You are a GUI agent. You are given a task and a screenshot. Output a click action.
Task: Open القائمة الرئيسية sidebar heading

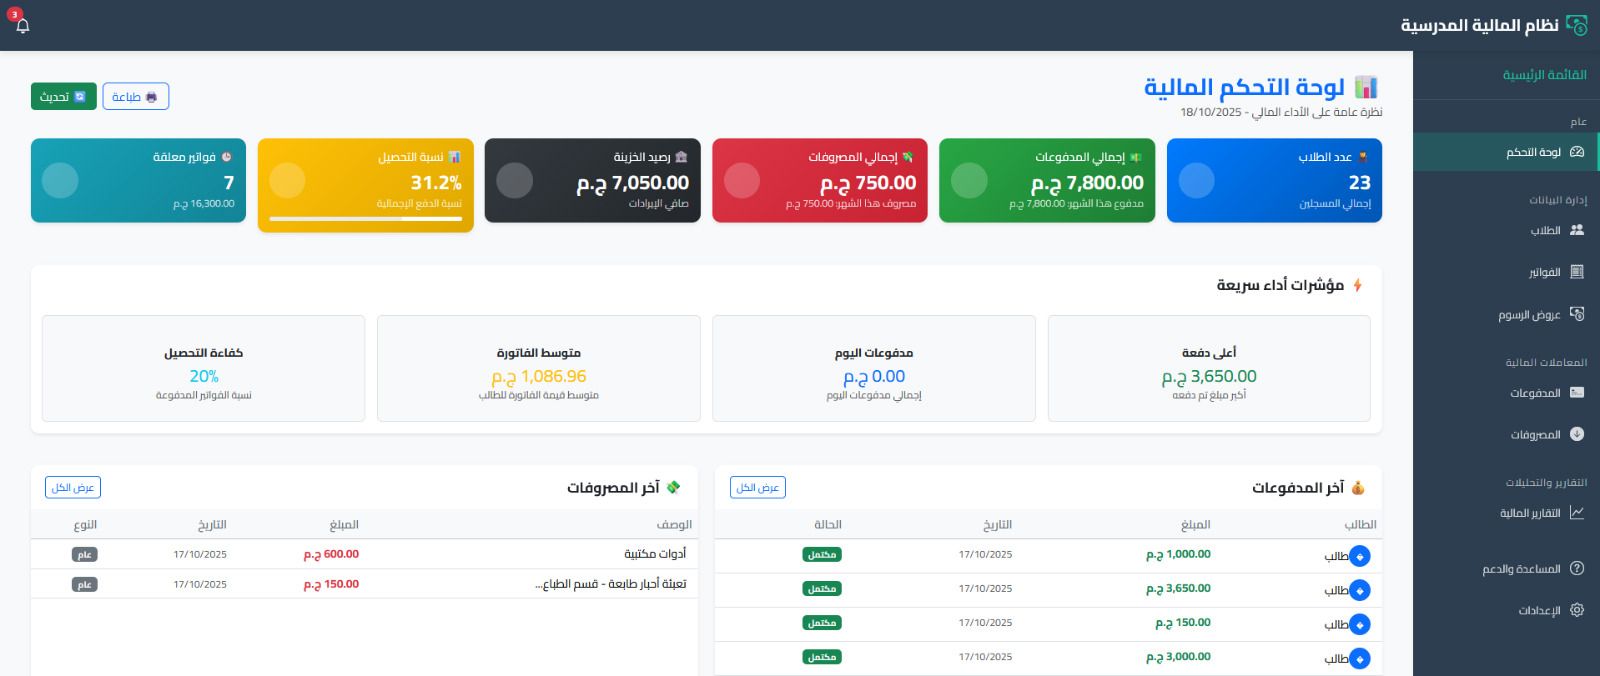1544,75
